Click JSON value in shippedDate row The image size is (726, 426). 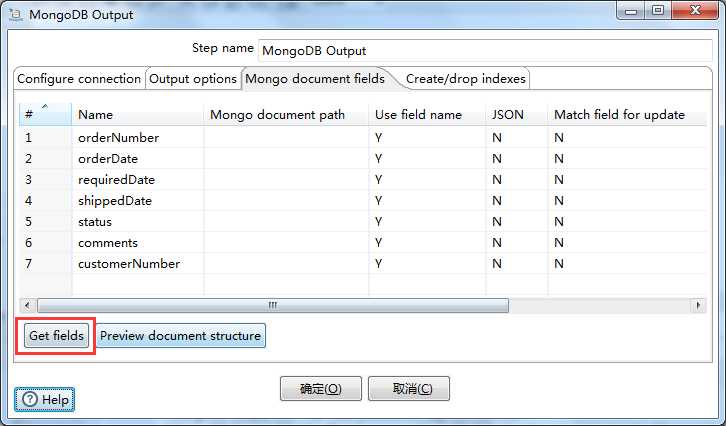pos(517,200)
